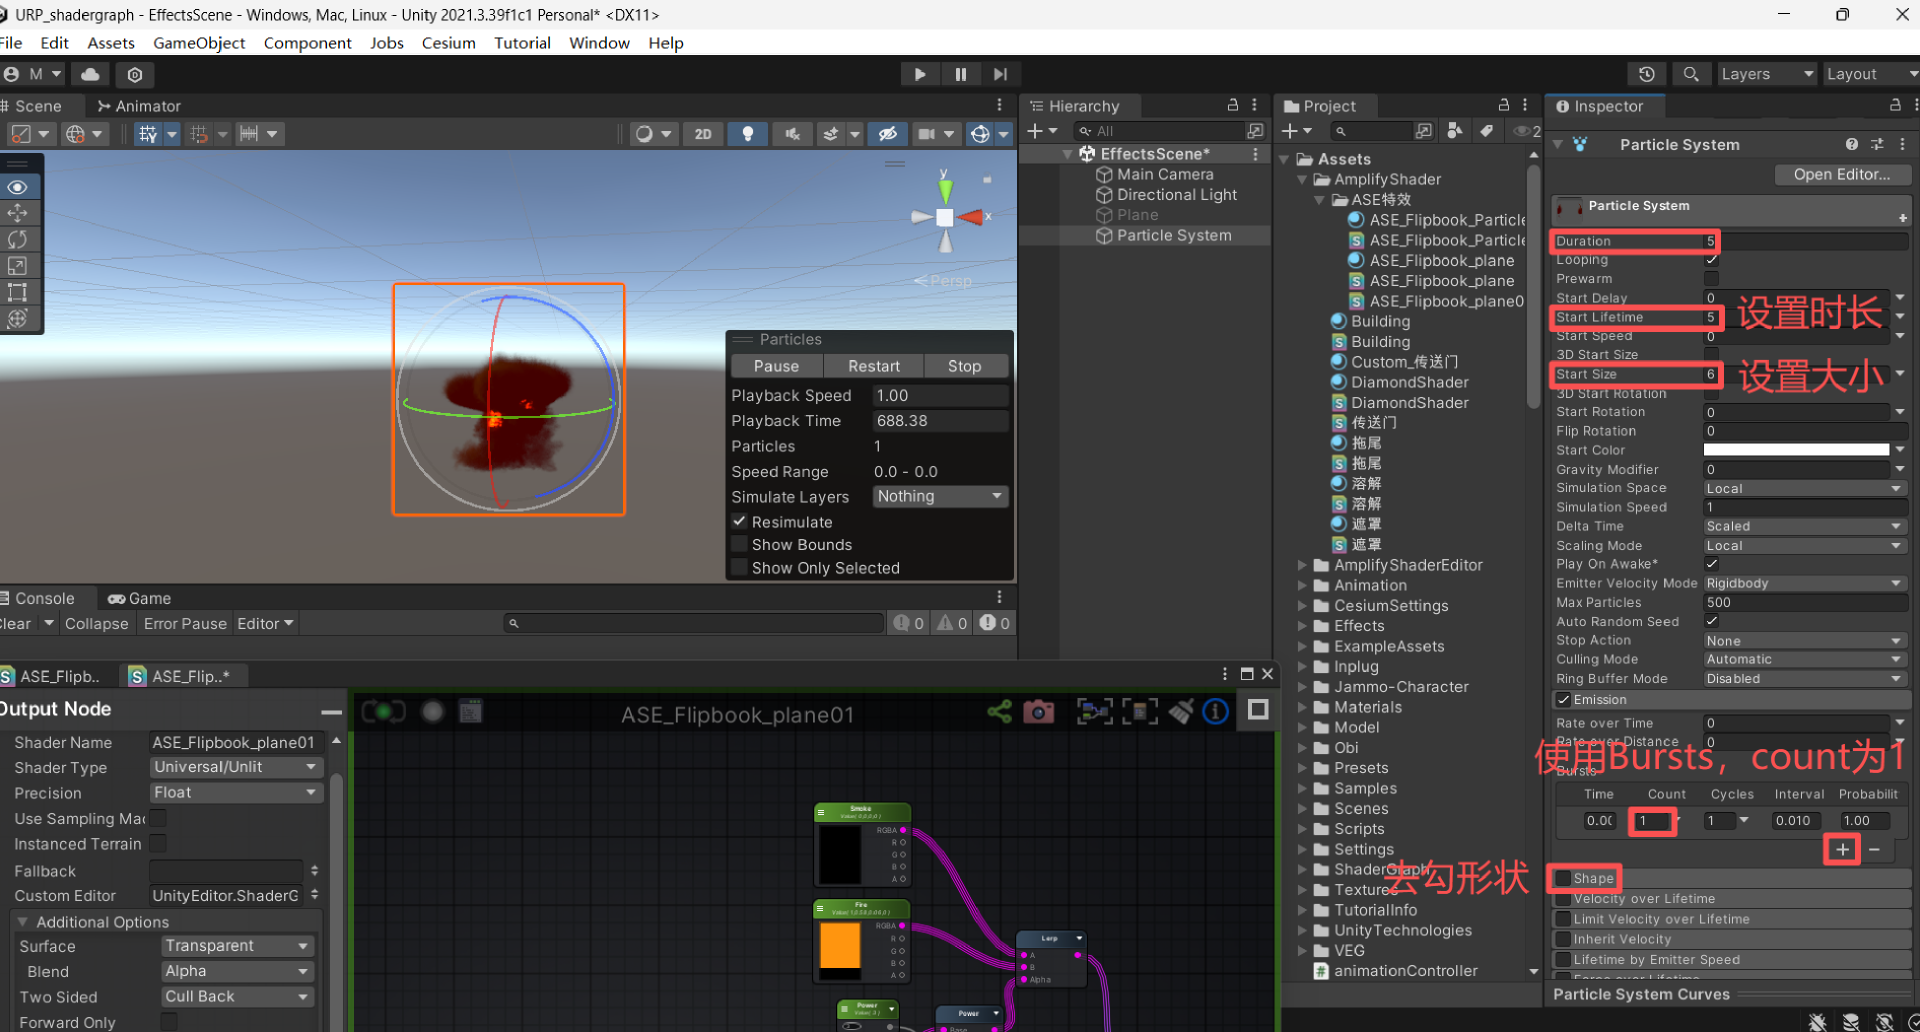Click Open Editor button in Inspector
Image resolution: width=1920 pixels, height=1032 pixels.
tap(1842, 174)
